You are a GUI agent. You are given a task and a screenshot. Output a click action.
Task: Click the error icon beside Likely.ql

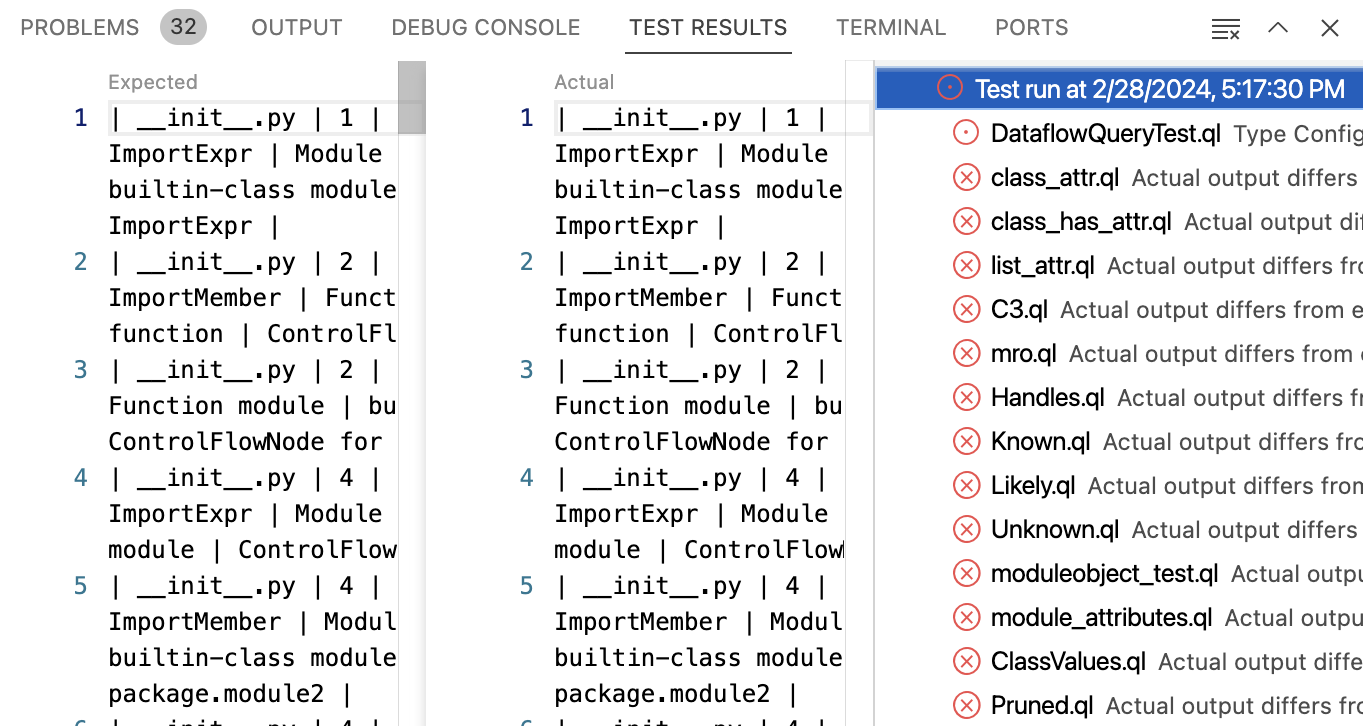tap(966, 485)
